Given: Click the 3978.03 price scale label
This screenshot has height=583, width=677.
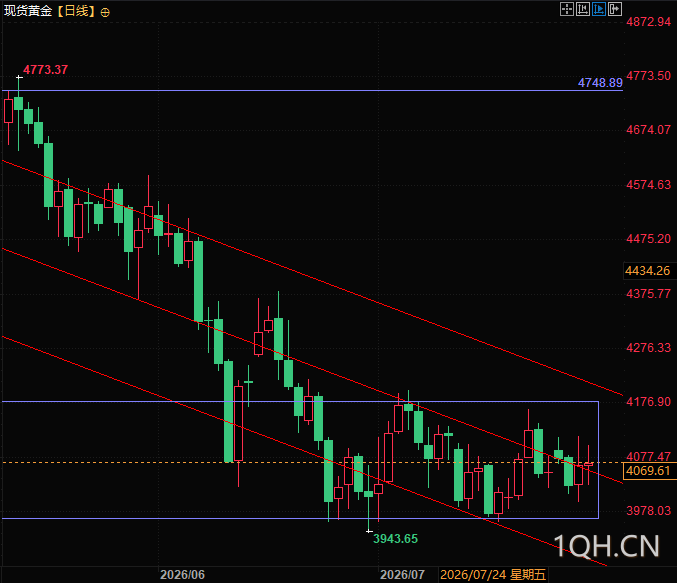Looking at the screenshot, I should point(649,510).
